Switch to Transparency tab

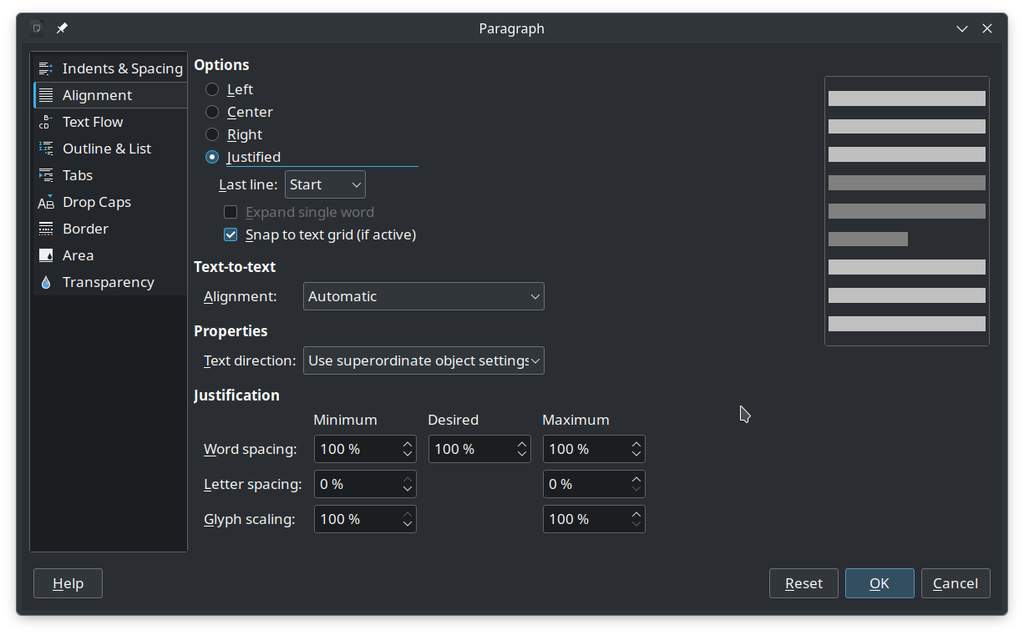(110, 283)
